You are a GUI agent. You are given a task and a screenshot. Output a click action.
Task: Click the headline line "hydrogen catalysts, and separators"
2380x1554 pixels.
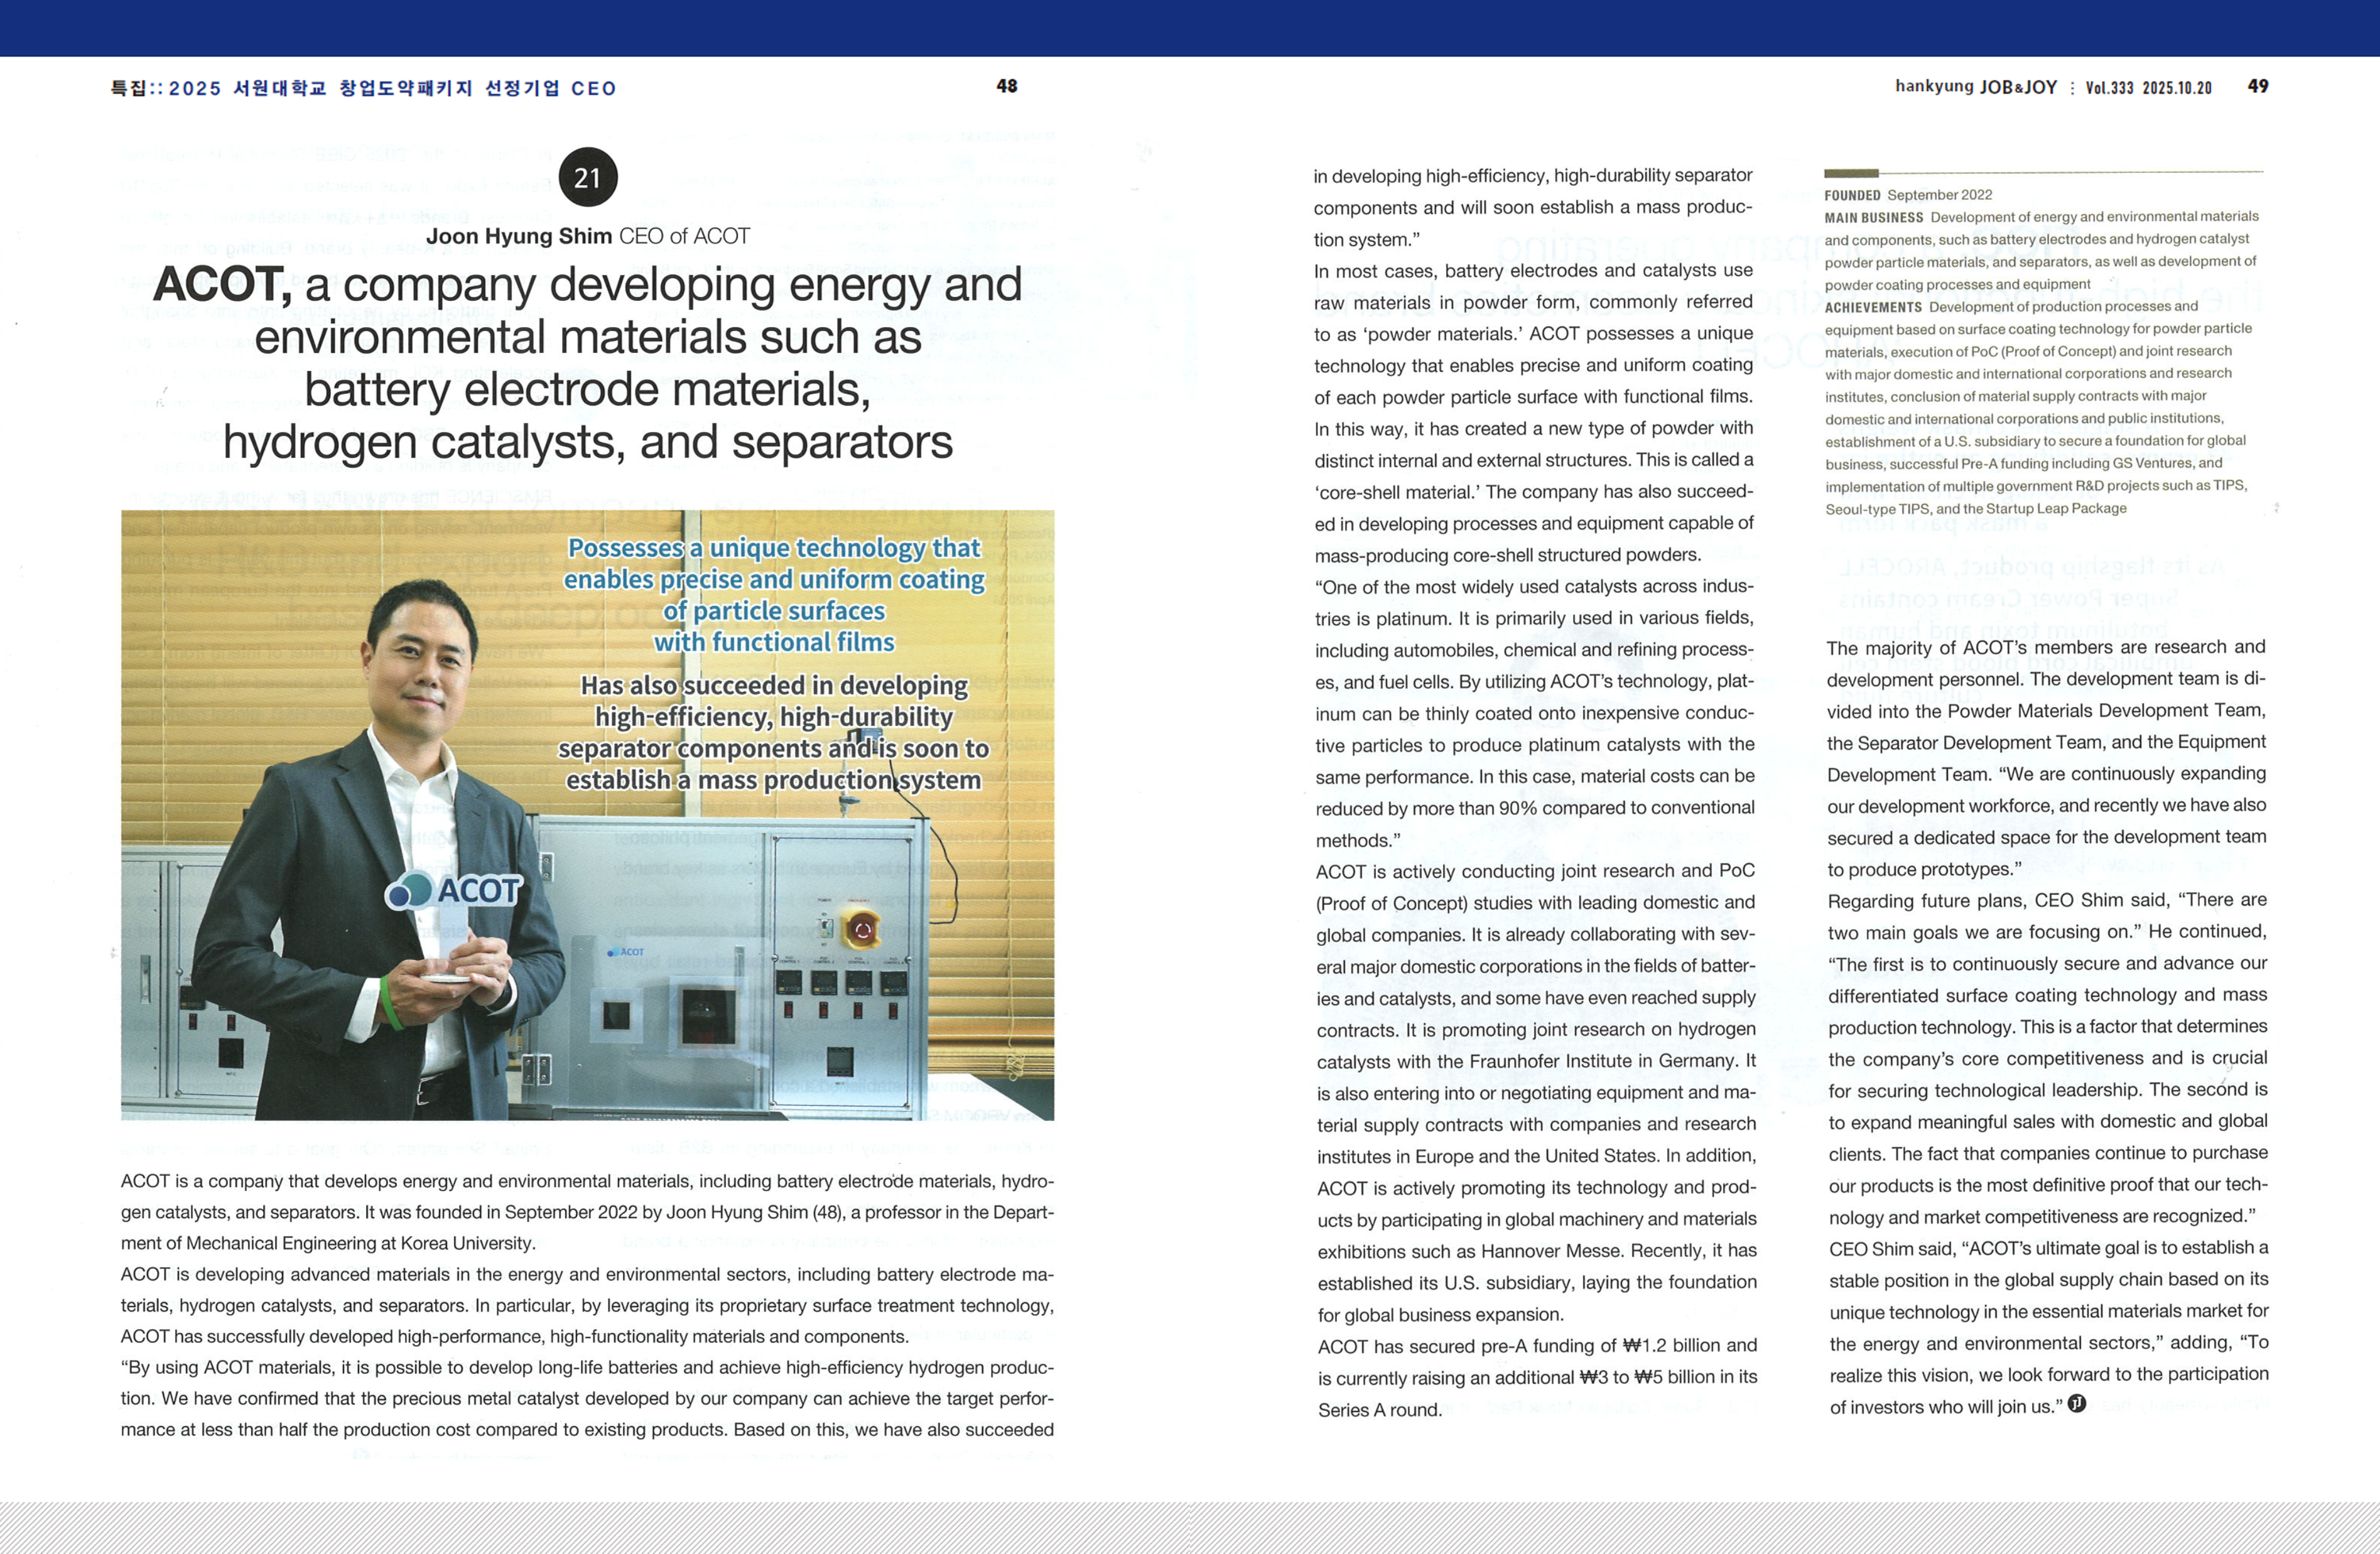pos(588,442)
